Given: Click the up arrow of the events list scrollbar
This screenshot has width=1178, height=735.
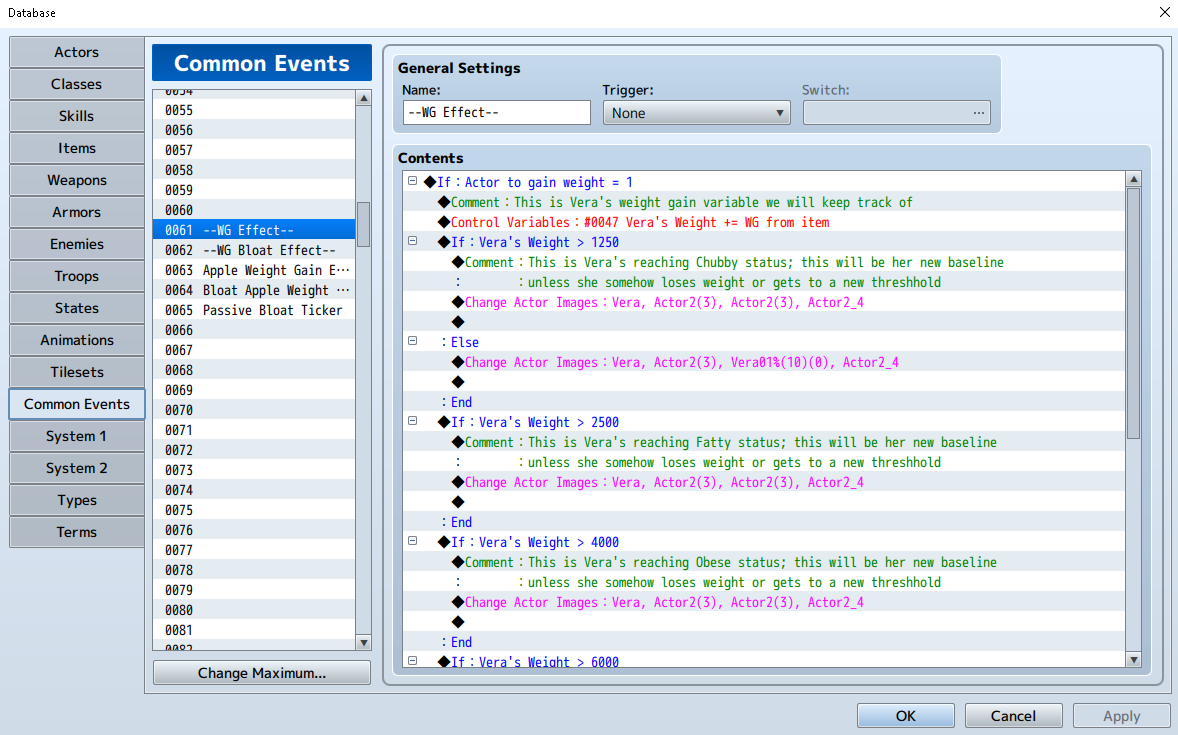Looking at the screenshot, I should point(364,98).
